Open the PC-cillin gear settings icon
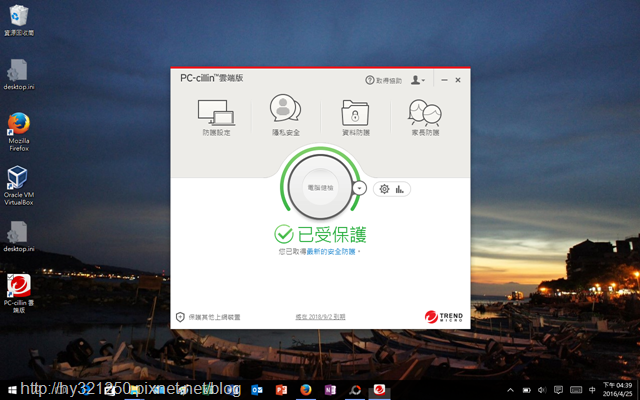The height and width of the screenshot is (400, 640). (x=384, y=189)
